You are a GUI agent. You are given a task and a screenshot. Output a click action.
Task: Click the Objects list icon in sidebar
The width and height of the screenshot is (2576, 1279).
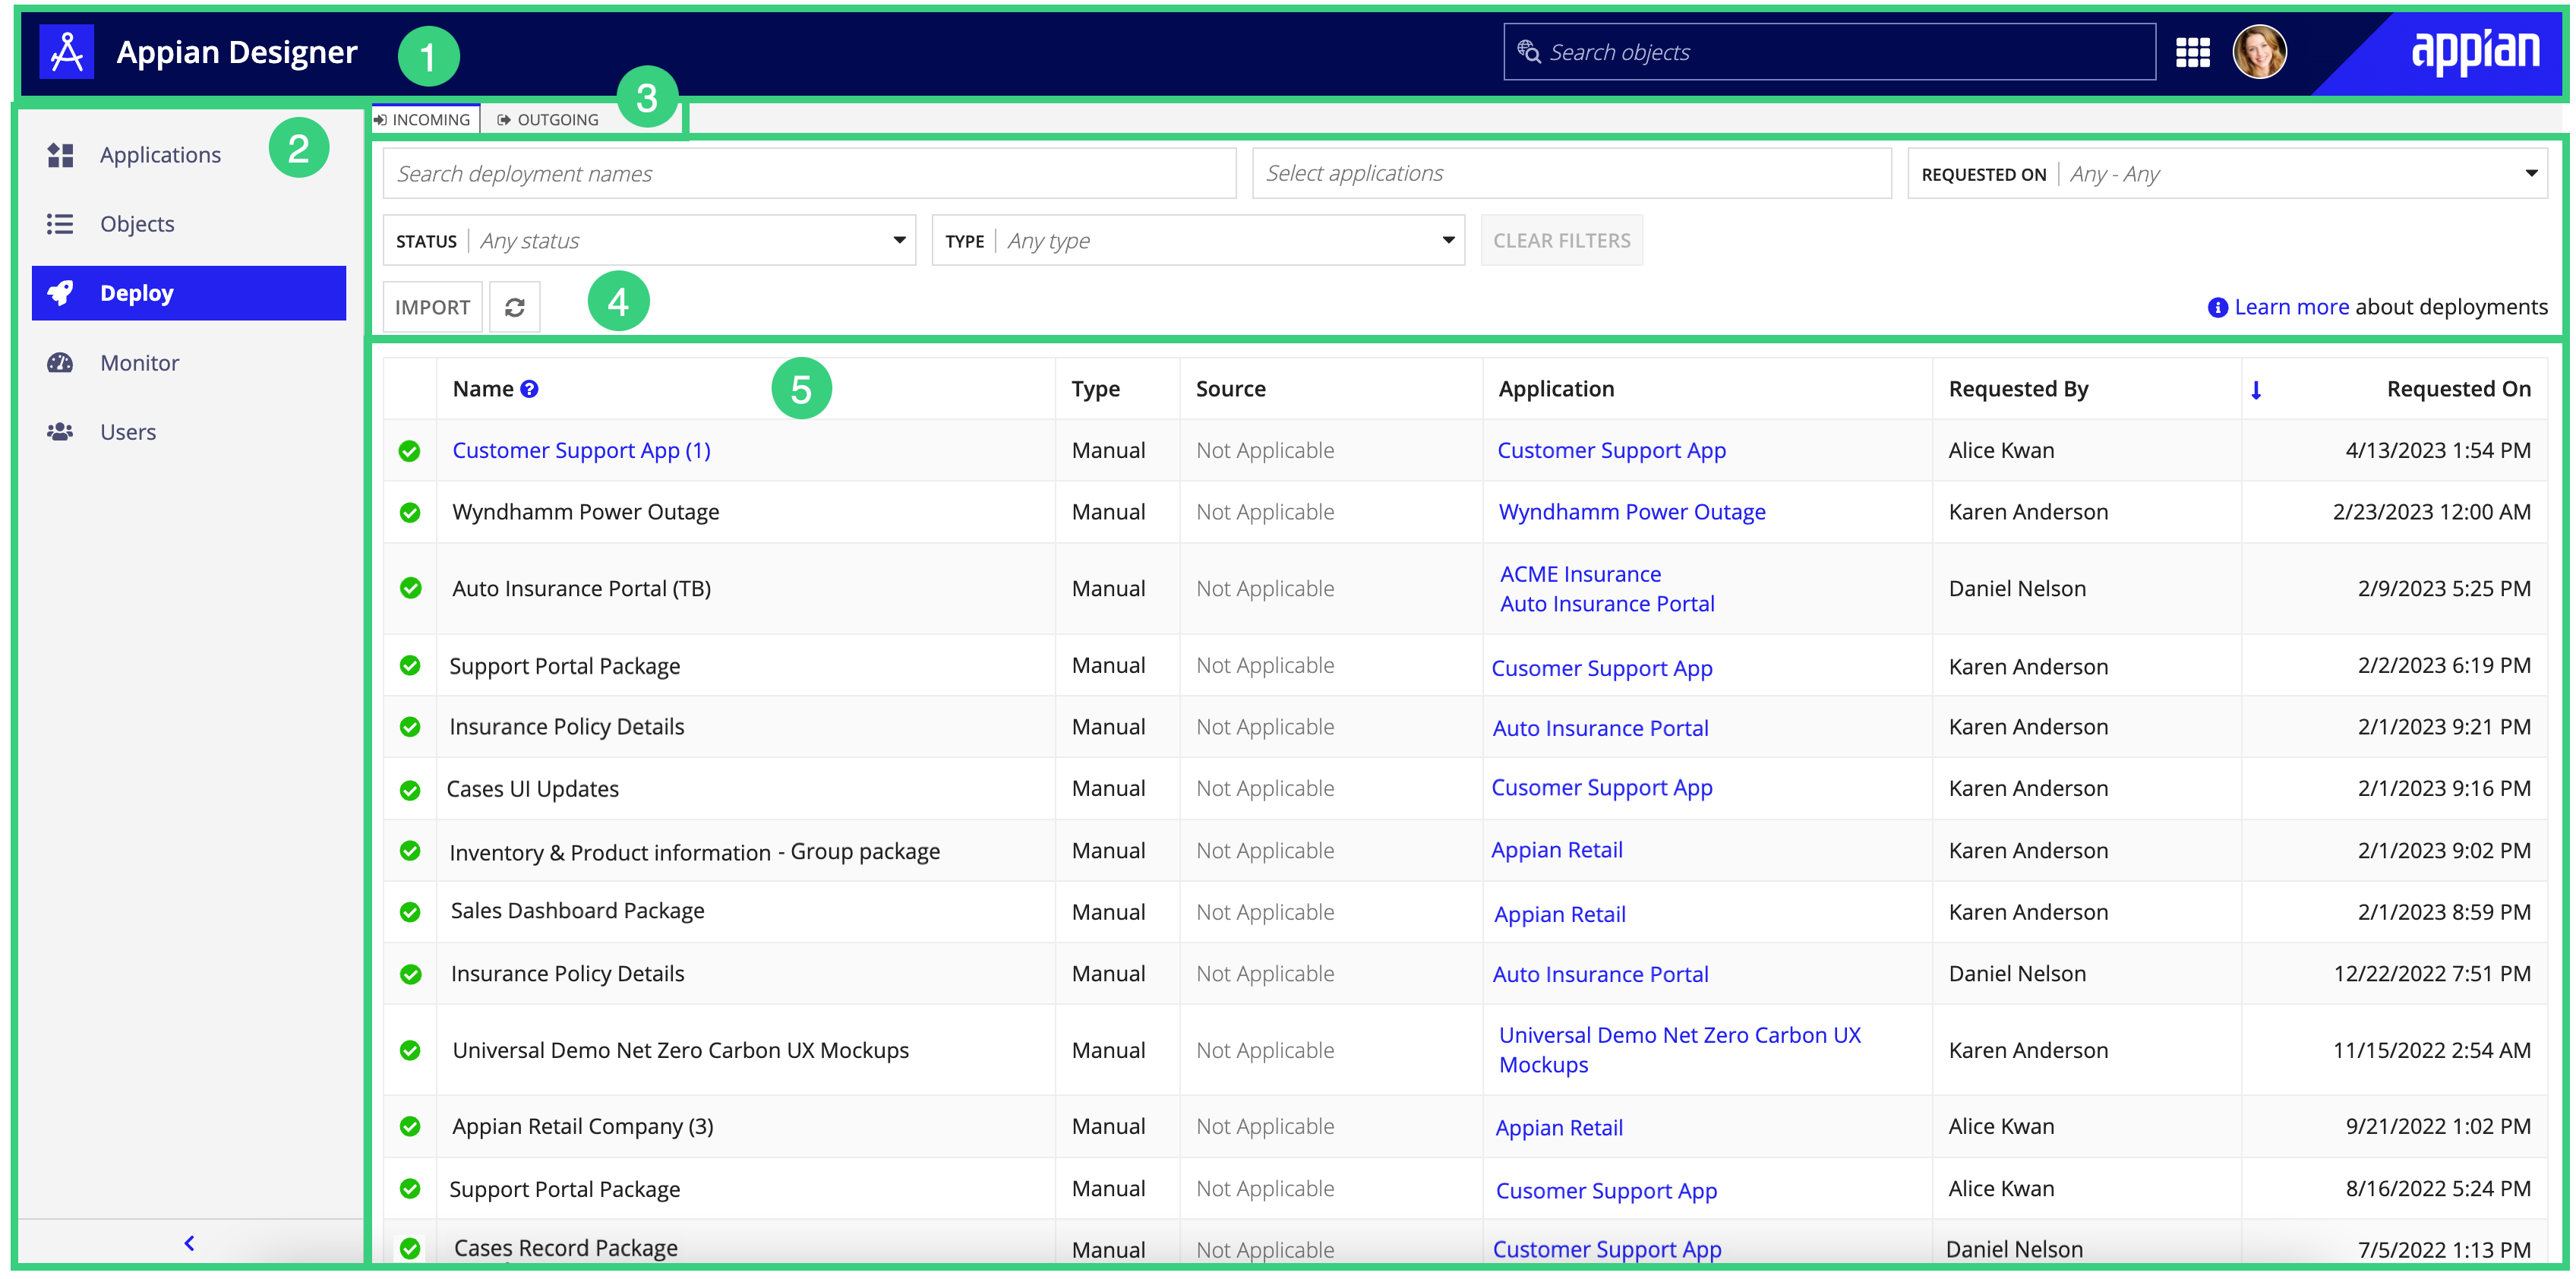60,224
